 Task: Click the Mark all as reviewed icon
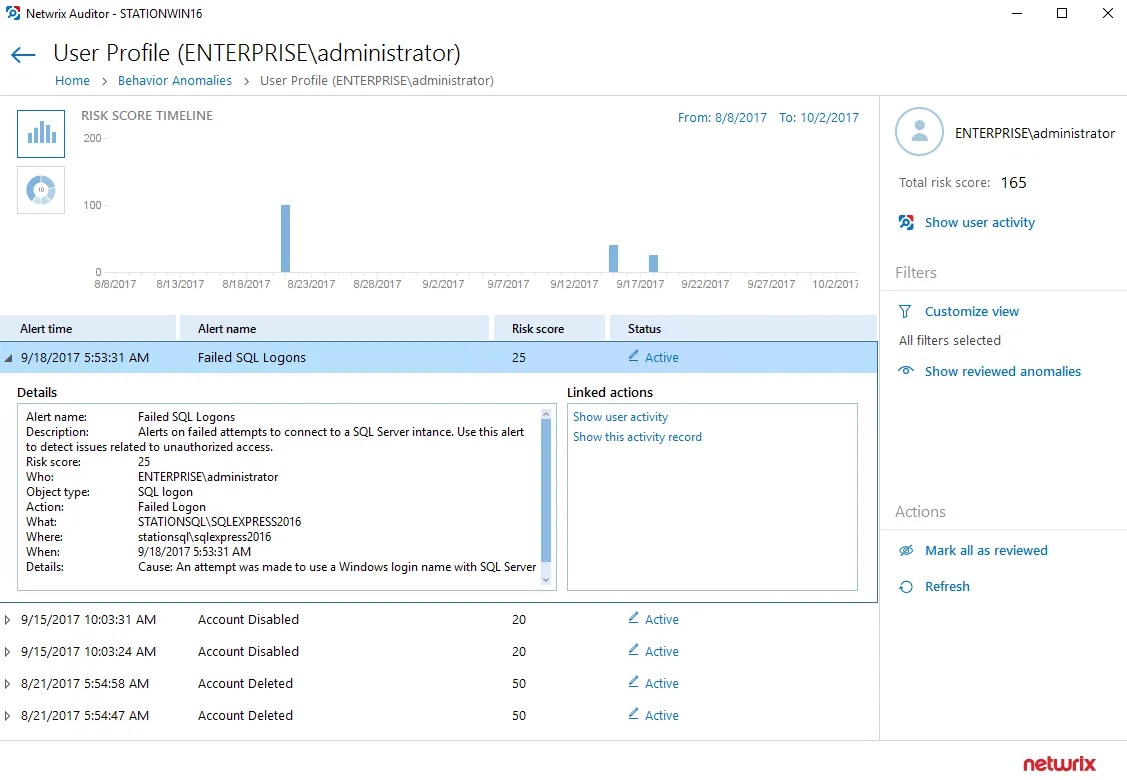(x=906, y=551)
